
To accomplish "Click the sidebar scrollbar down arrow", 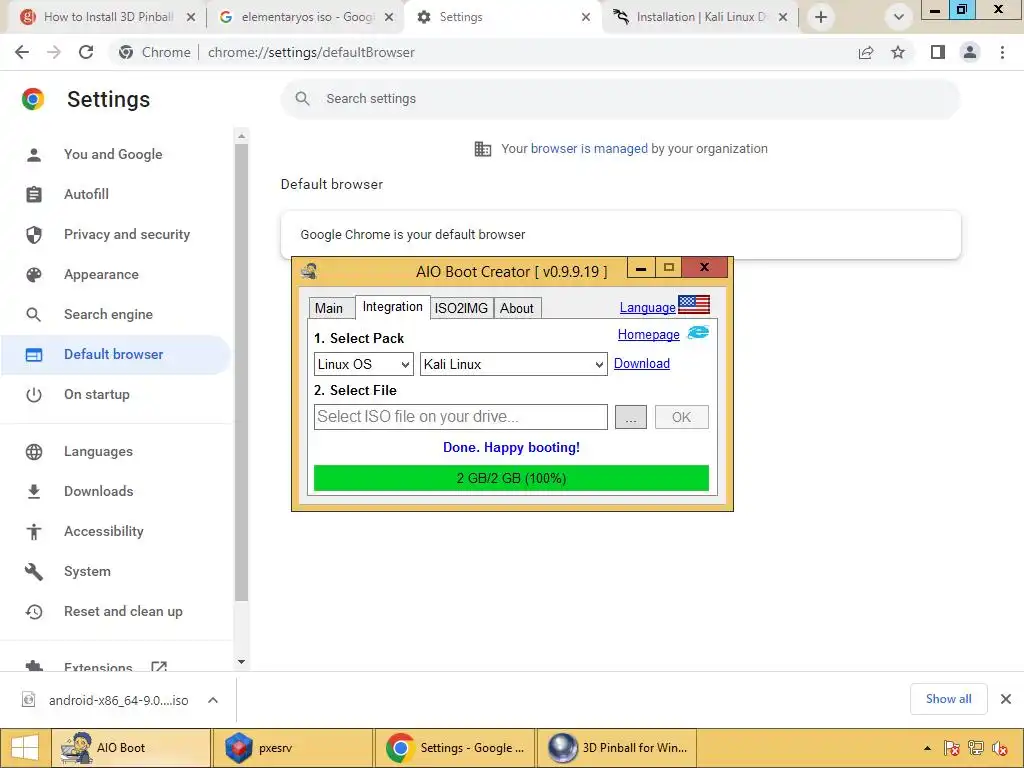I will click(241, 662).
